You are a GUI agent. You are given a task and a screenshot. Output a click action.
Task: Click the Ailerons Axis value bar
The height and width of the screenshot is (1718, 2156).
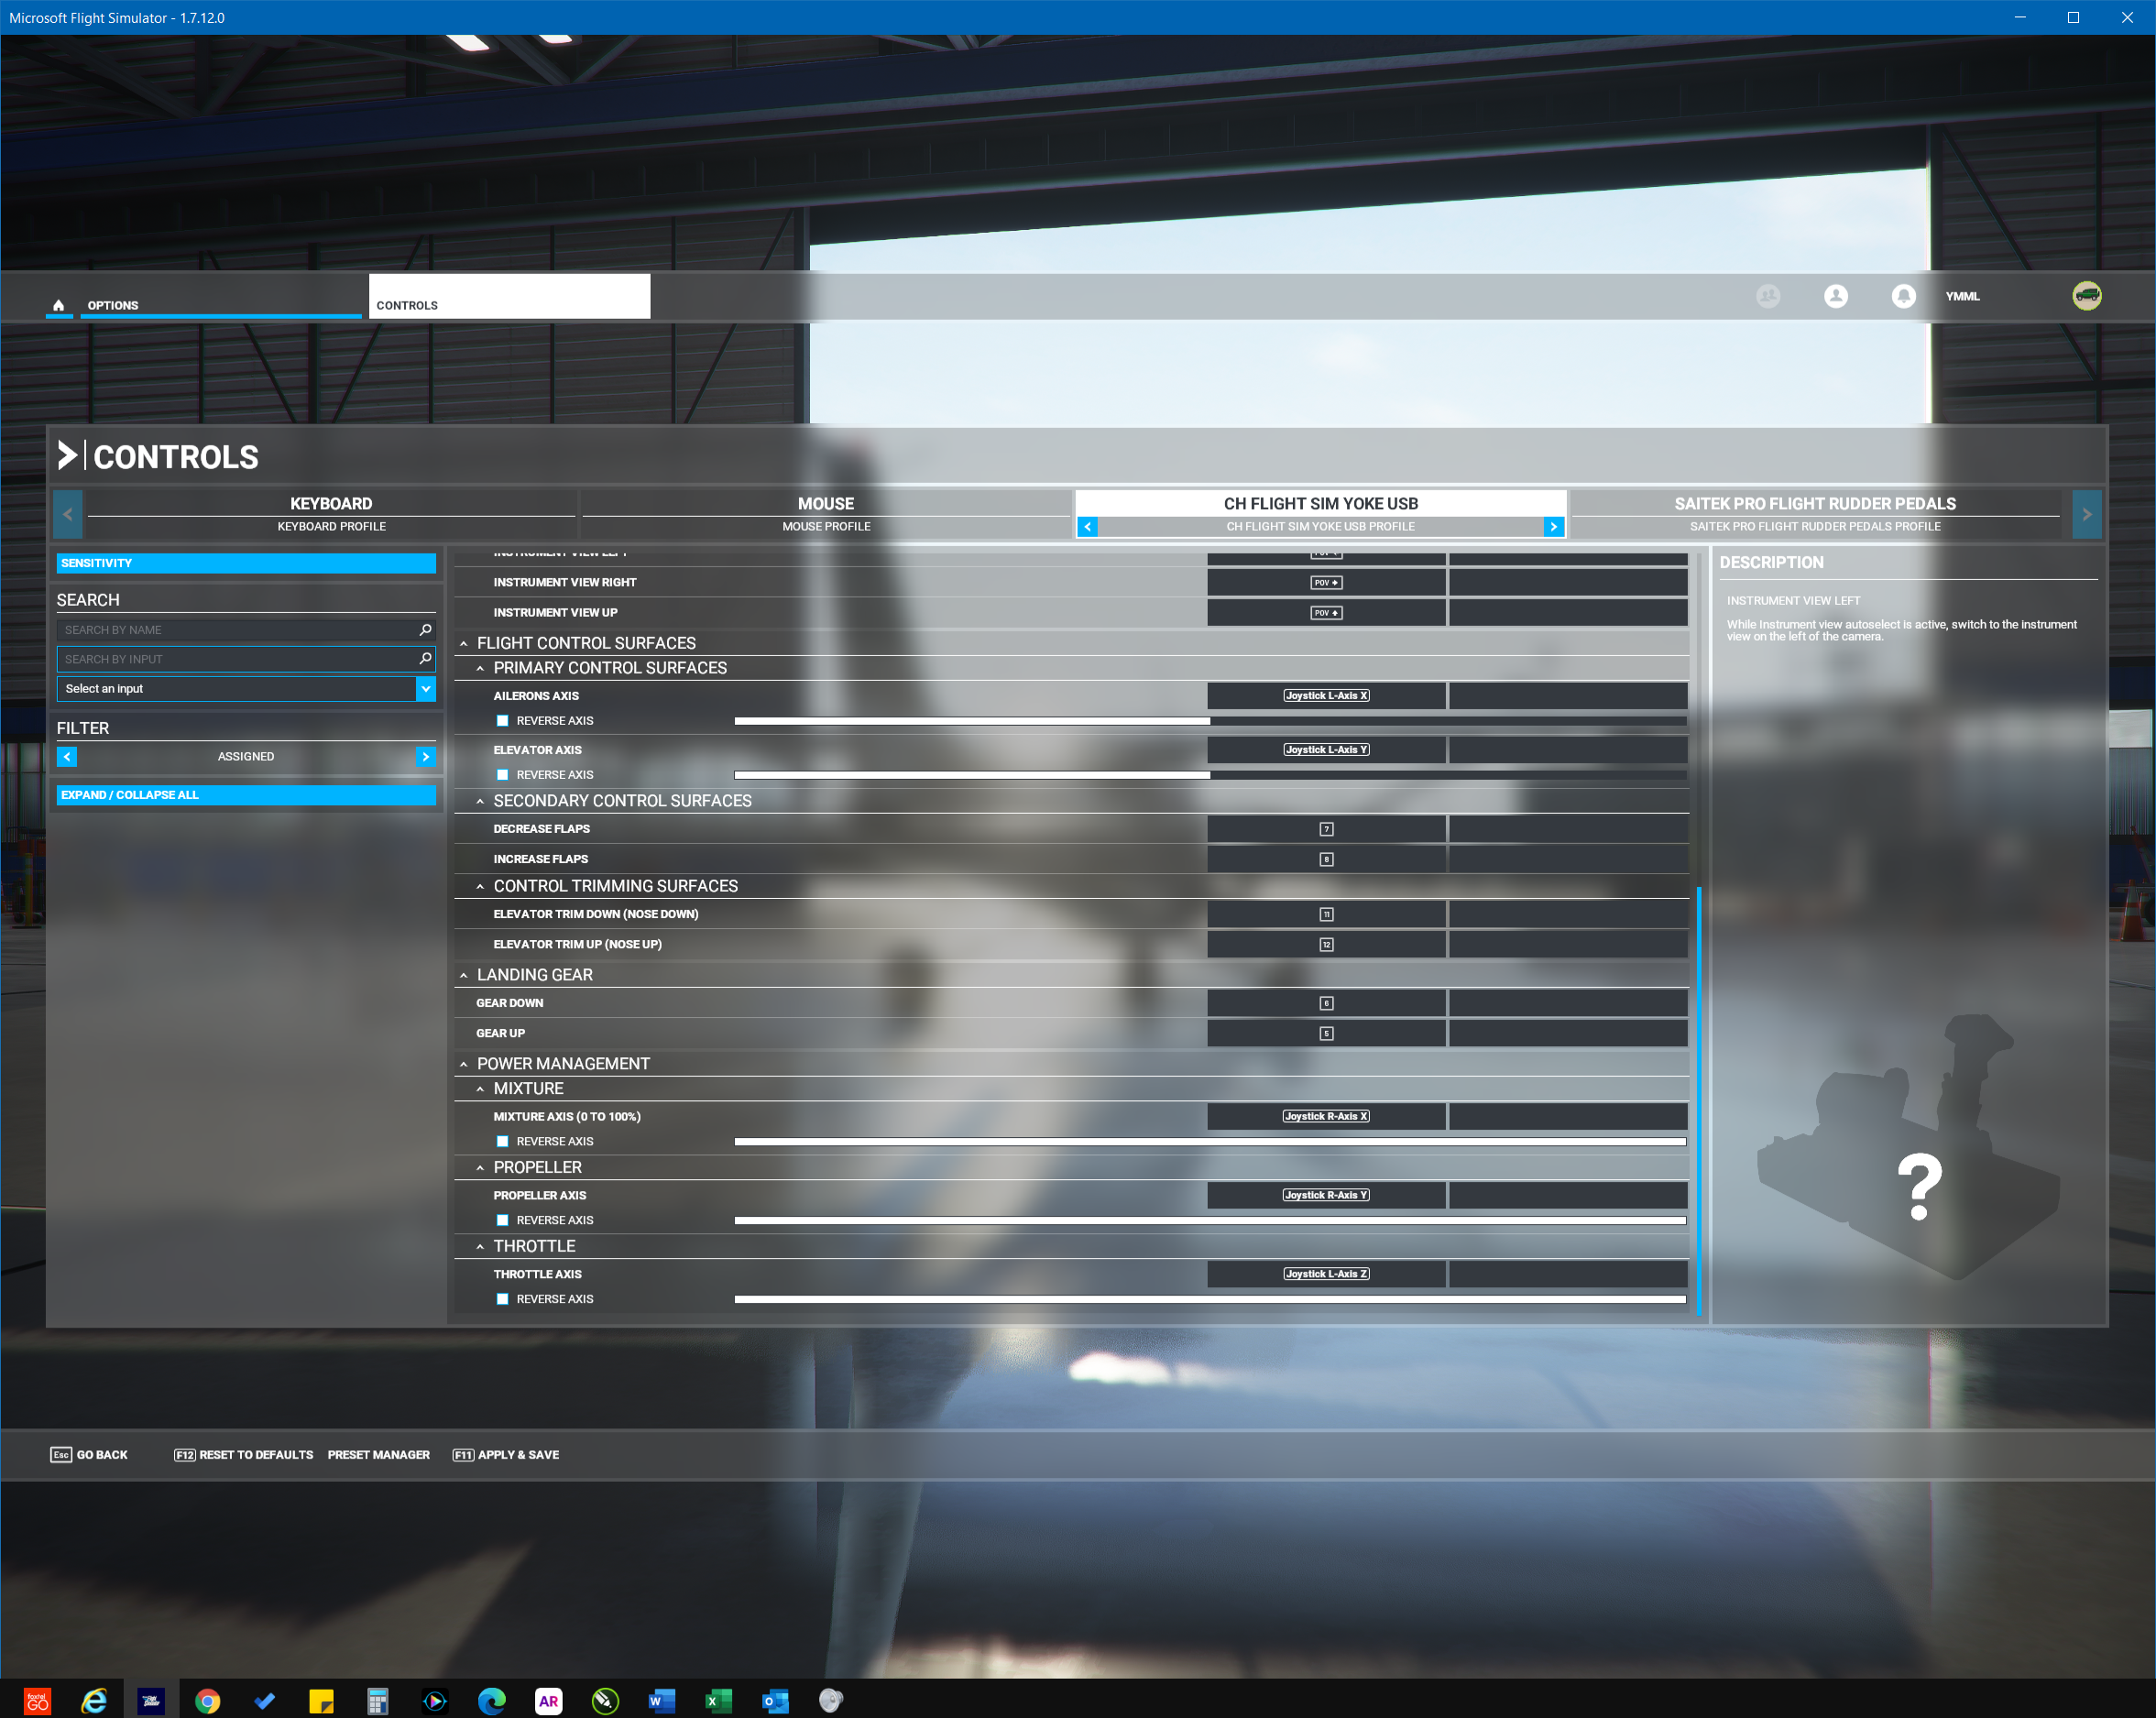[x=1210, y=720]
